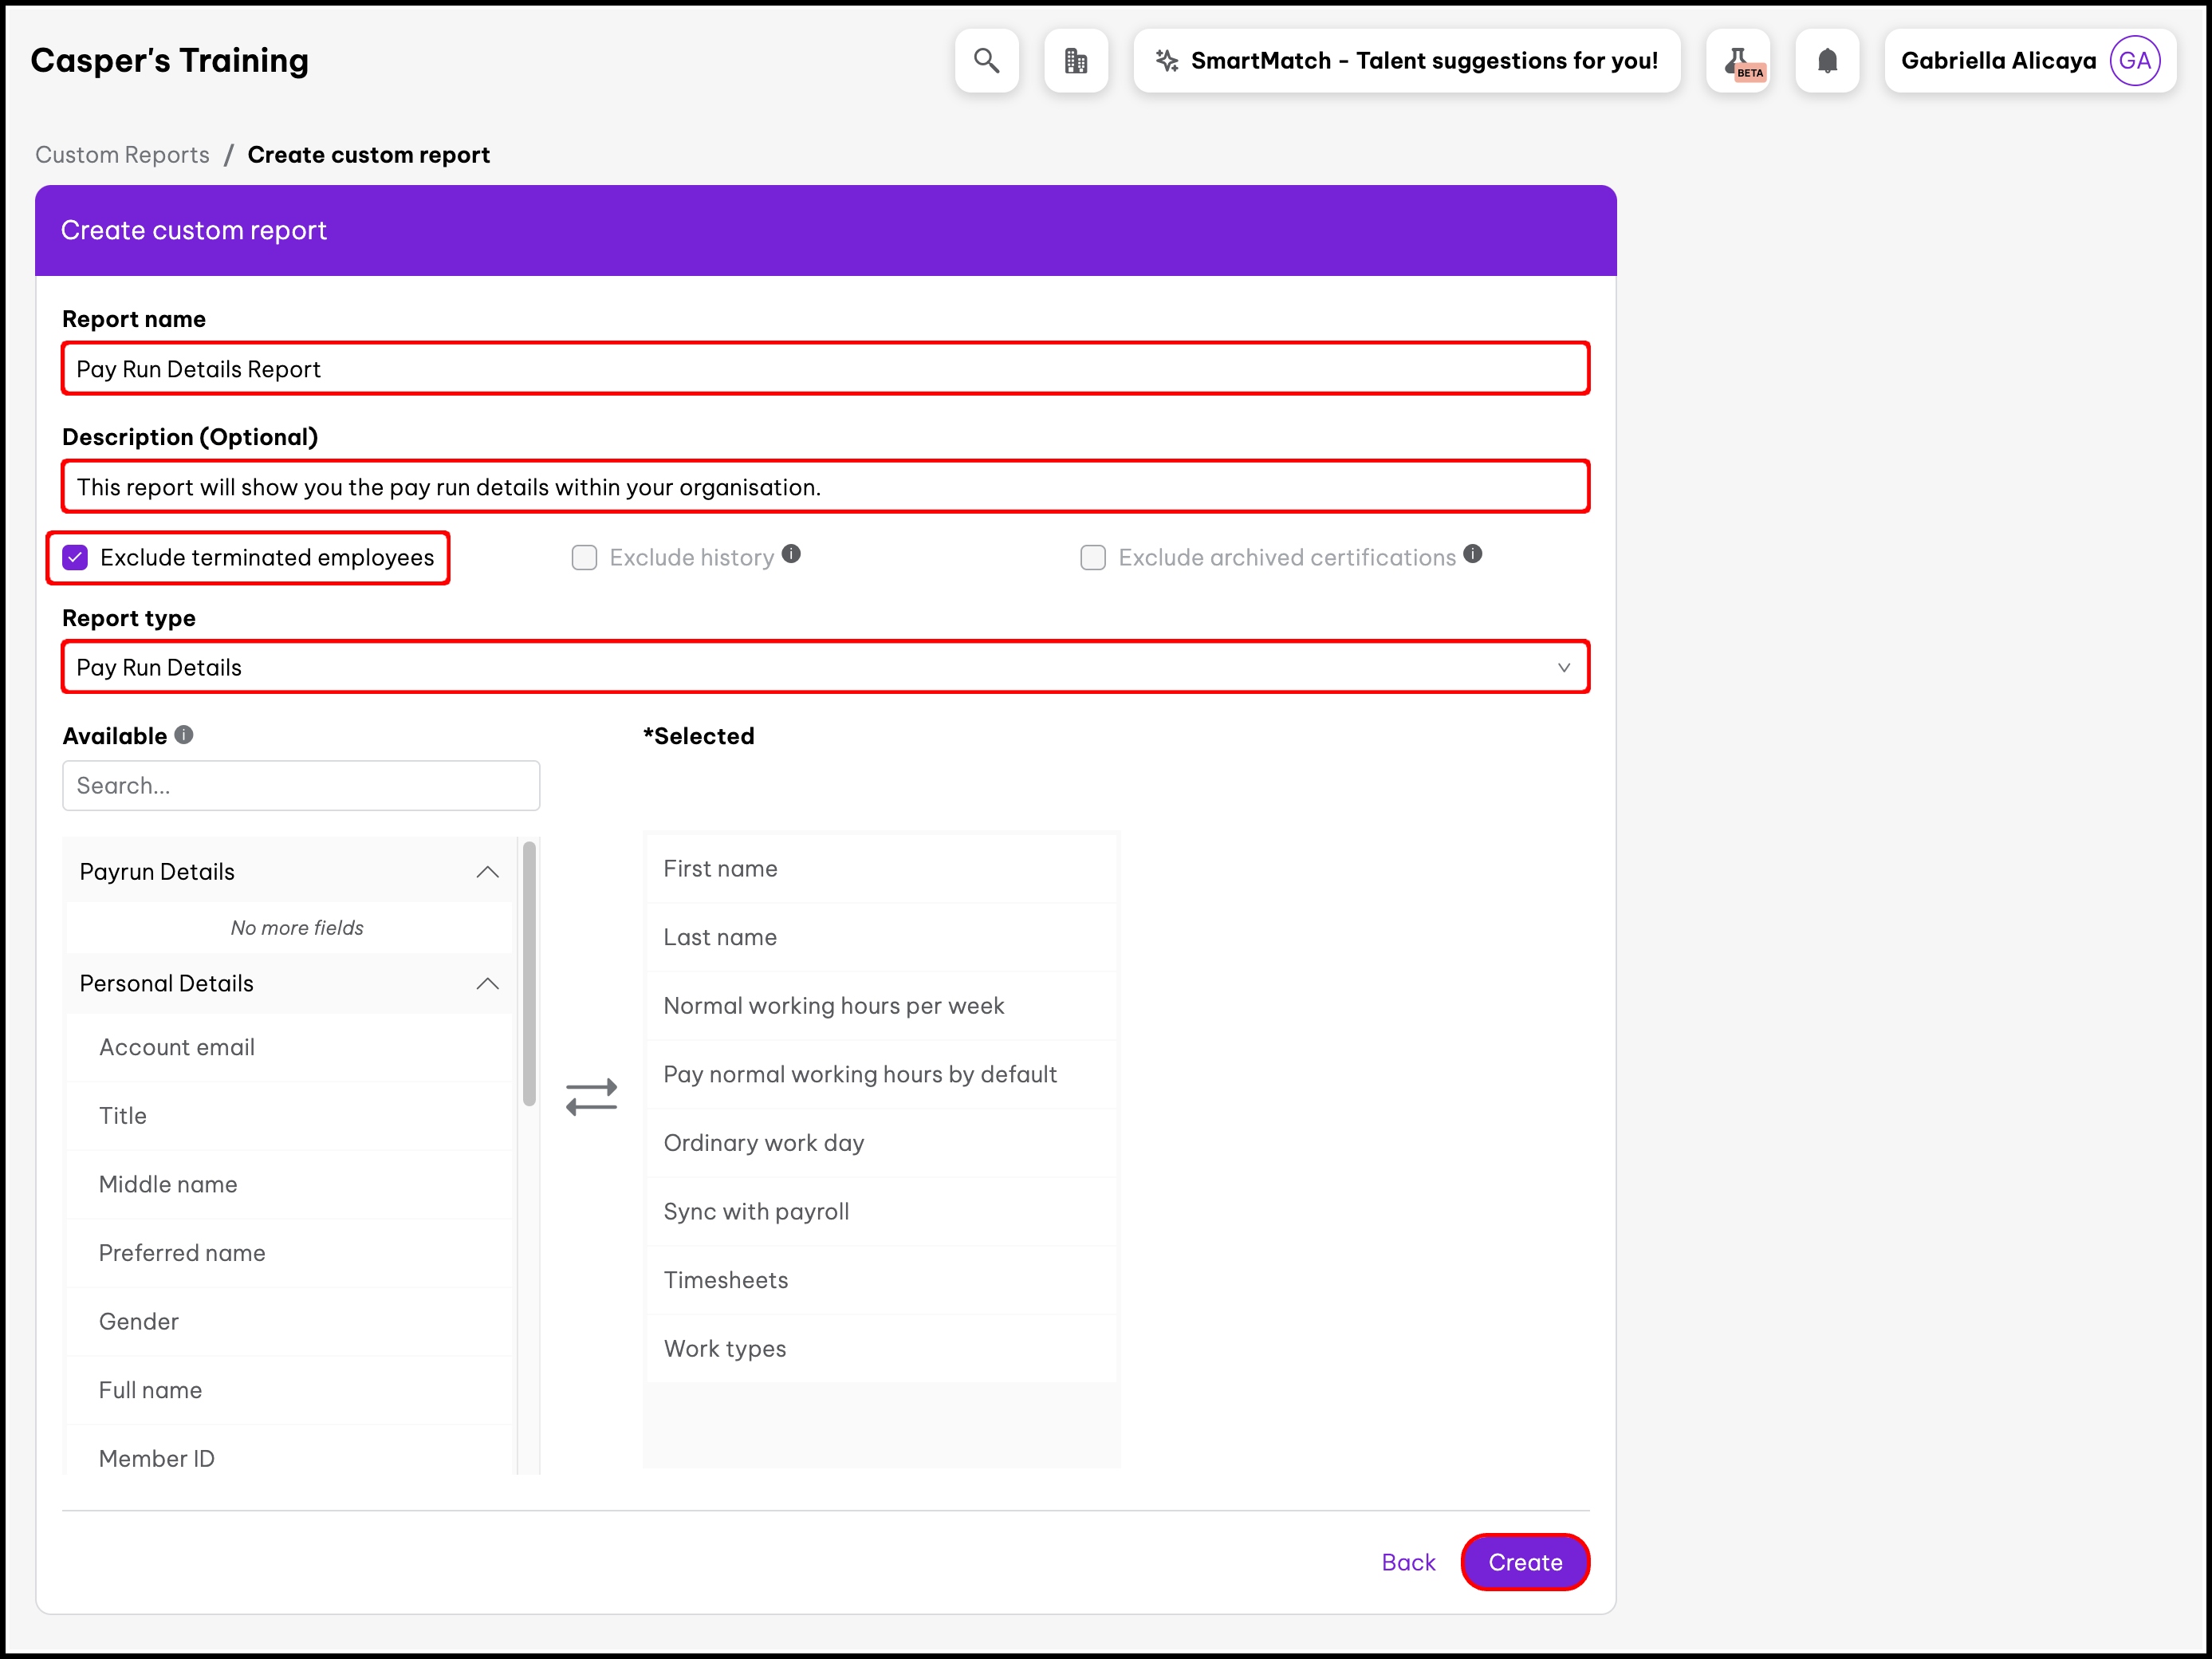Screen dimensions: 2212x1659
Task: Open SmartMatch talent suggestions
Action: pyautogui.click(x=1406, y=61)
